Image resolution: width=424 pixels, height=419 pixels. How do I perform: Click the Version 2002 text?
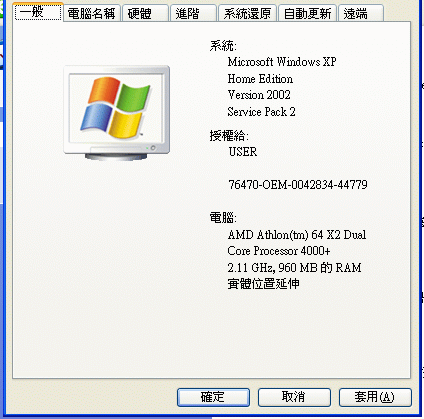click(259, 95)
